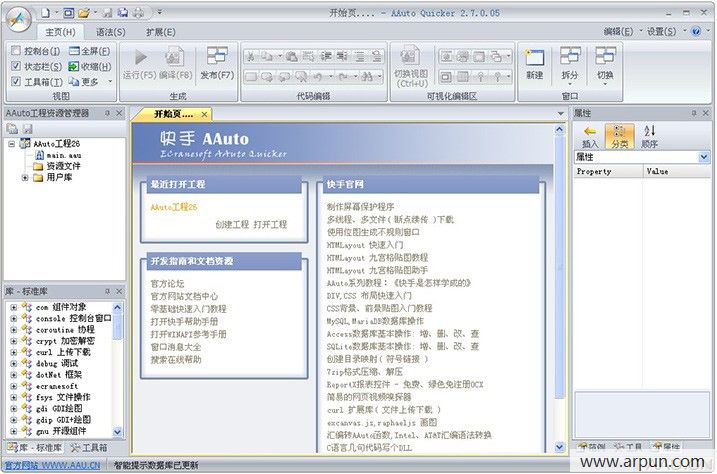Open the document tab list dropdown arrow

pyautogui.click(x=561, y=114)
